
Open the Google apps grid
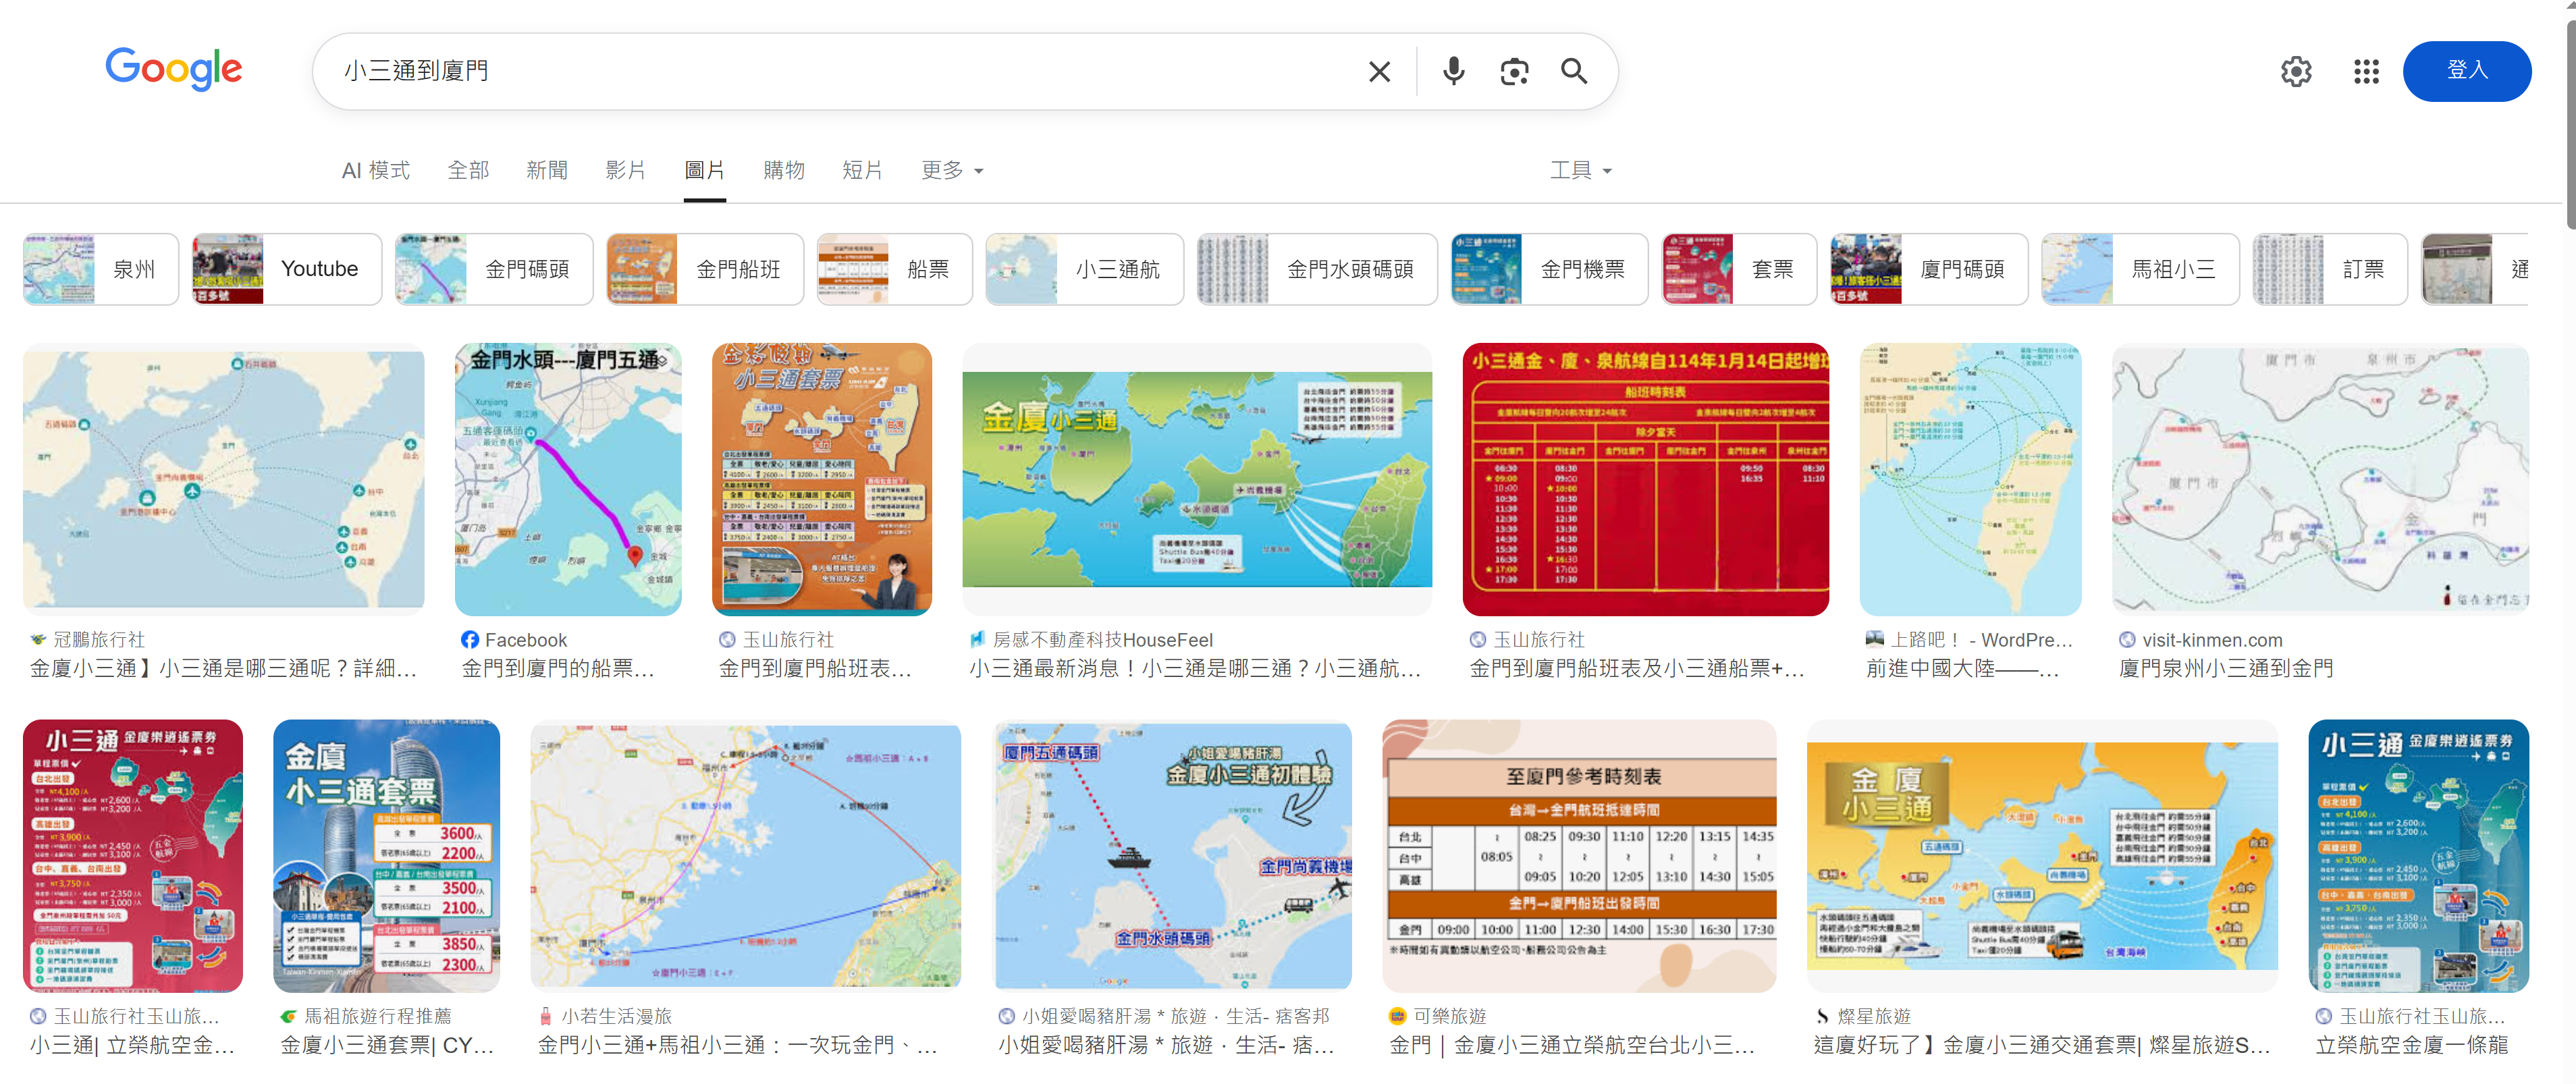coord(2365,71)
